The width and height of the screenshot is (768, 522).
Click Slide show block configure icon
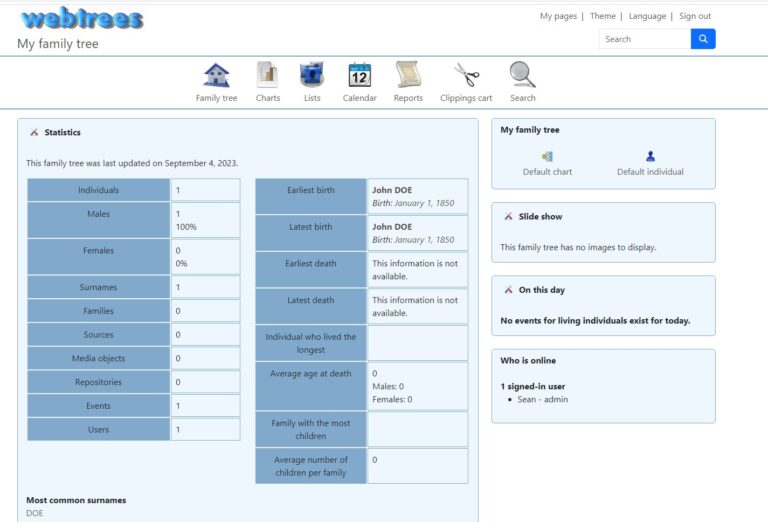point(508,216)
